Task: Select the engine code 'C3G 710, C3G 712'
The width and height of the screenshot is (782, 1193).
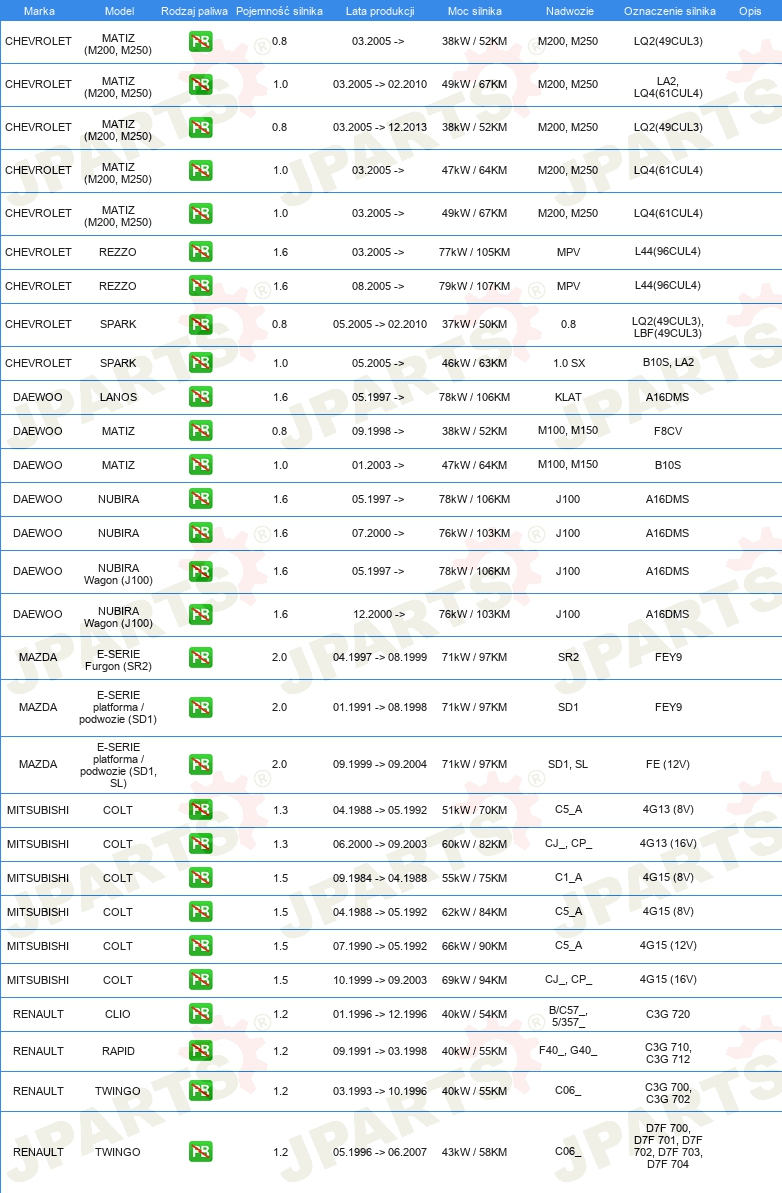Action: (668, 1053)
